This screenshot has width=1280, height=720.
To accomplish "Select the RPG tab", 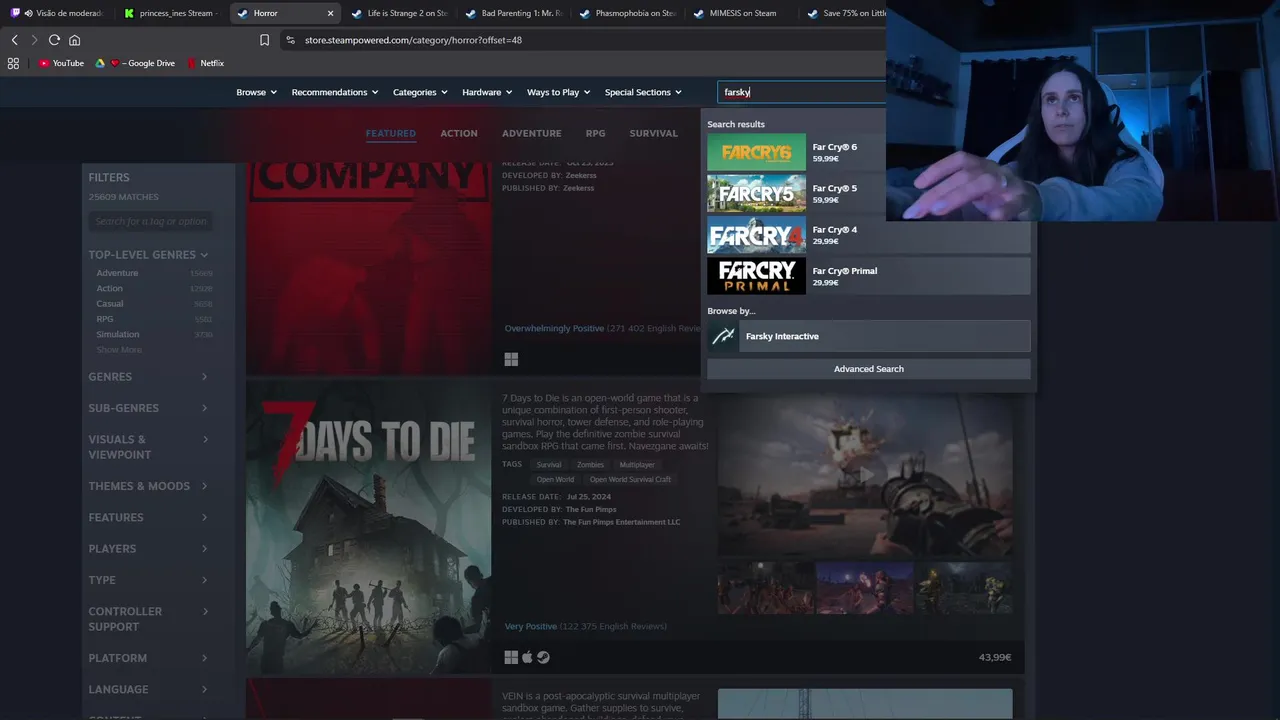I will pos(595,133).
